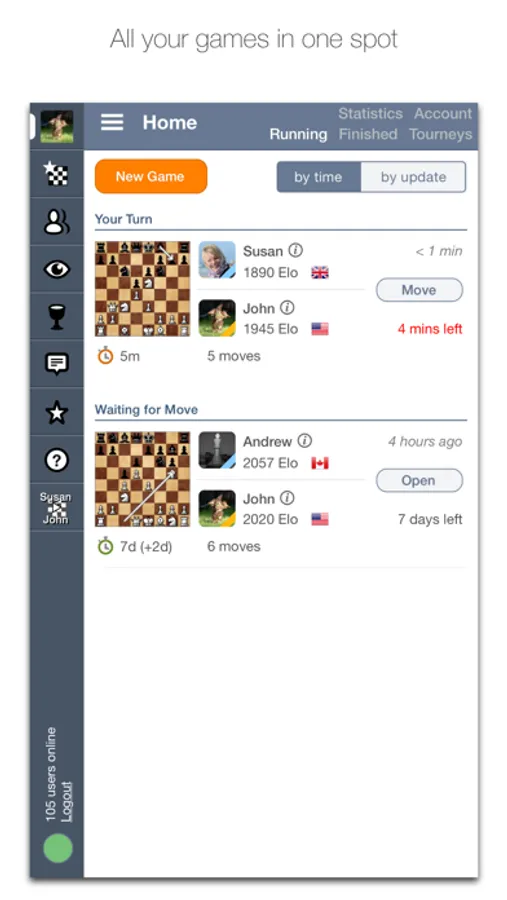Open the question mark help icon
Screen dimensions: 507x900
57,460
